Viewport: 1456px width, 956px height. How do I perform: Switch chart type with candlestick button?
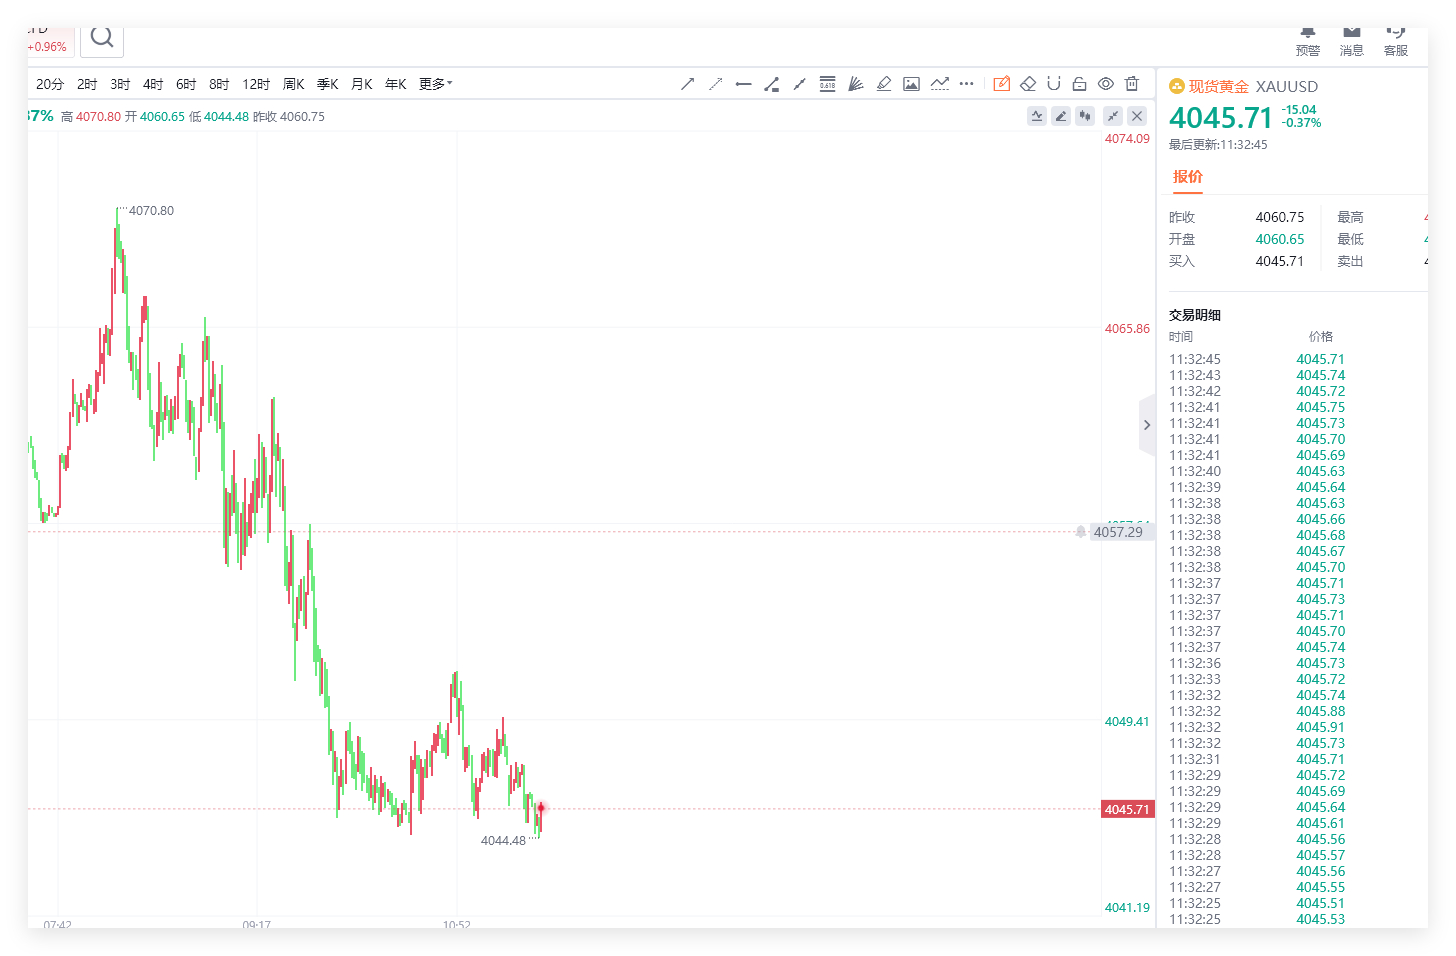pos(1085,116)
